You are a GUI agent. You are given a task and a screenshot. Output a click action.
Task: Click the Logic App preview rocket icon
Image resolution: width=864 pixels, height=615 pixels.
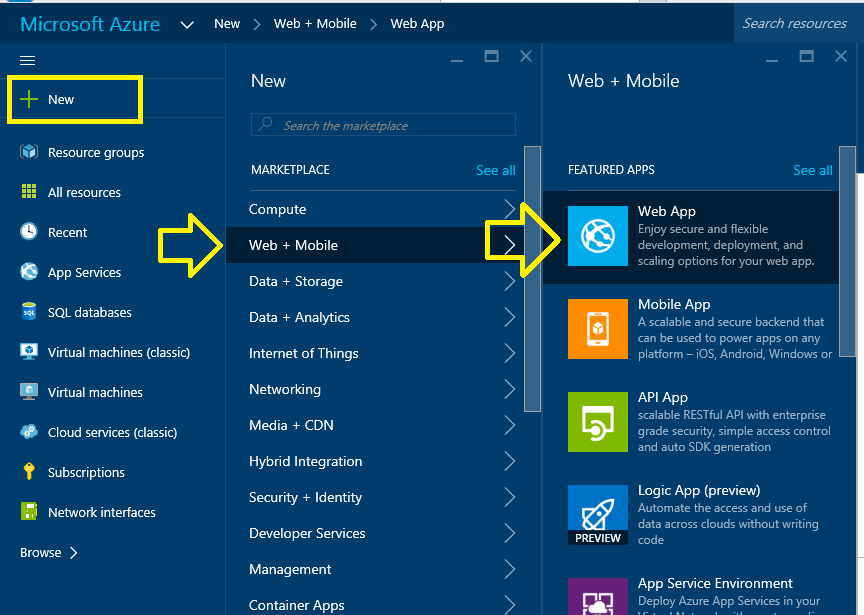598,515
